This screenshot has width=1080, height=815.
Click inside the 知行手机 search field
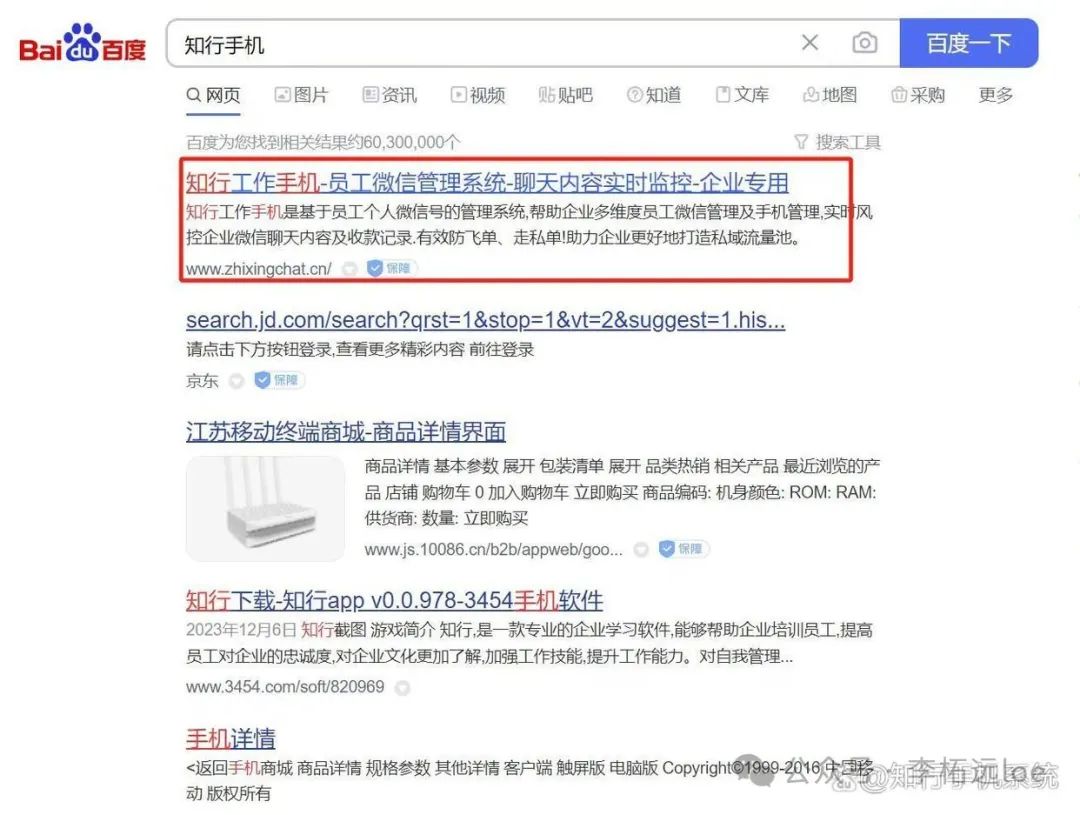pyautogui.click(x=482, y=44)
